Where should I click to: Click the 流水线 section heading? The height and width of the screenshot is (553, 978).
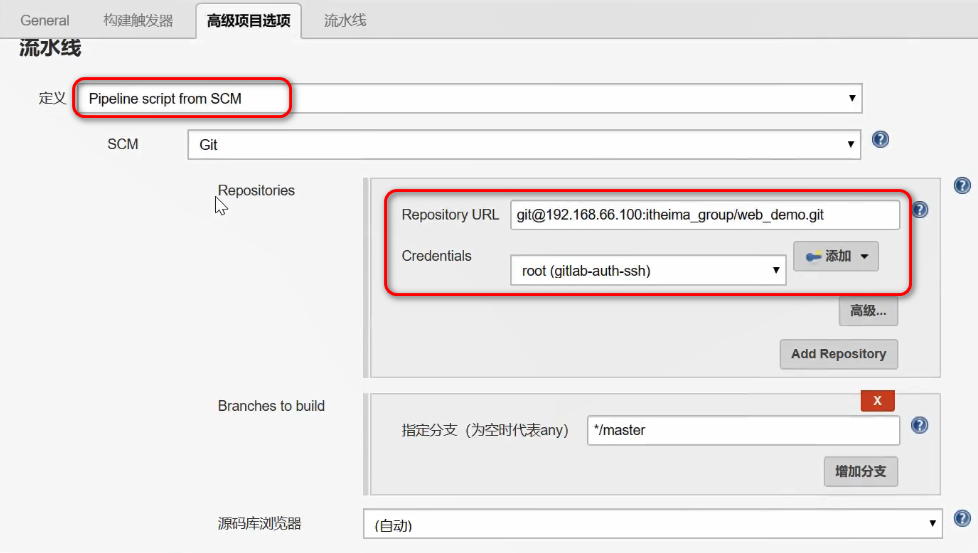(x=50, y=48)
